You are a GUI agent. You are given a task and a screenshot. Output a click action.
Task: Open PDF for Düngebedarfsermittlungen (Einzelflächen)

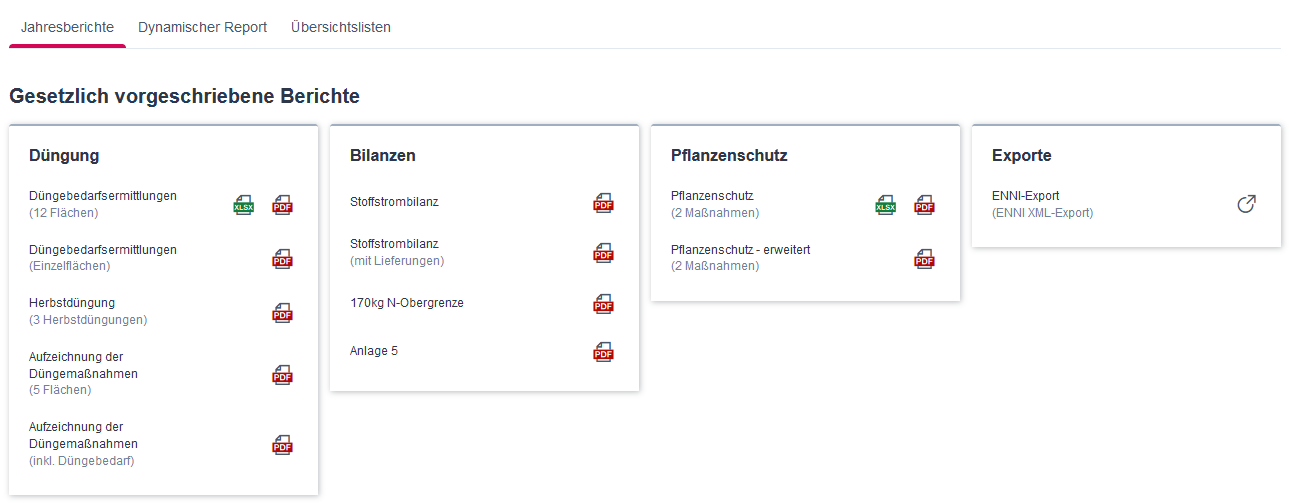click(x=283, y=258)
